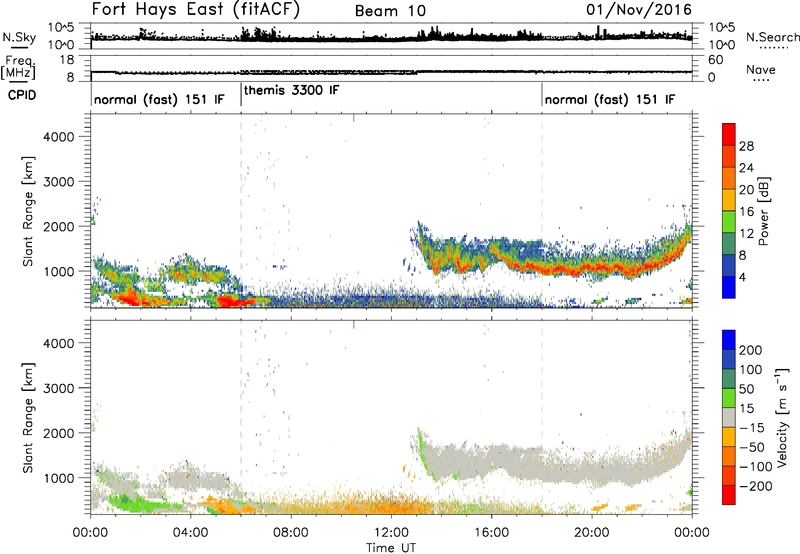The height and width of the screenshot is (554, 800).
Task: Click the '20:00' time axis label
Action: (x=591, y=533)
